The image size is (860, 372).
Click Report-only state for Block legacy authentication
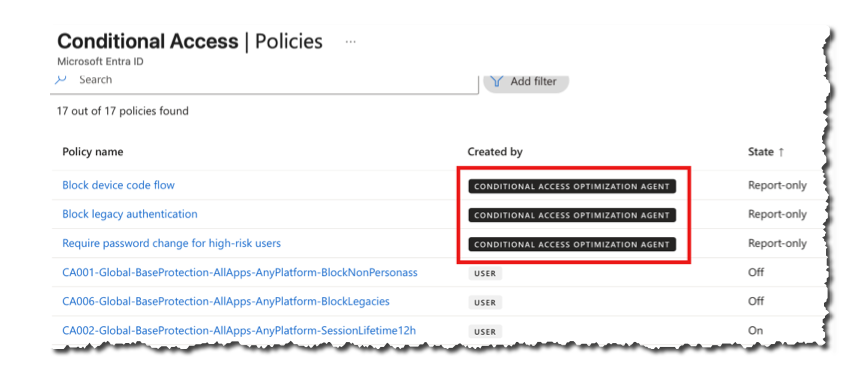(777, 214)
